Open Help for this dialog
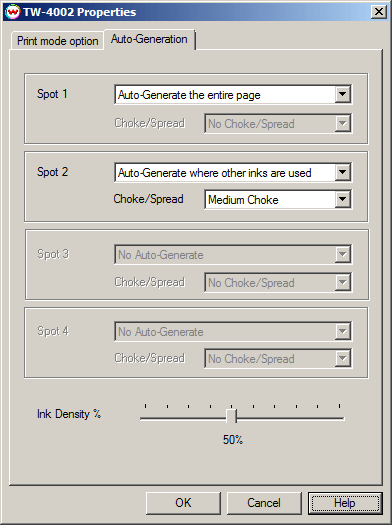Image resolution: width=392 pixels, height=525 pixels. coord(345,503)
